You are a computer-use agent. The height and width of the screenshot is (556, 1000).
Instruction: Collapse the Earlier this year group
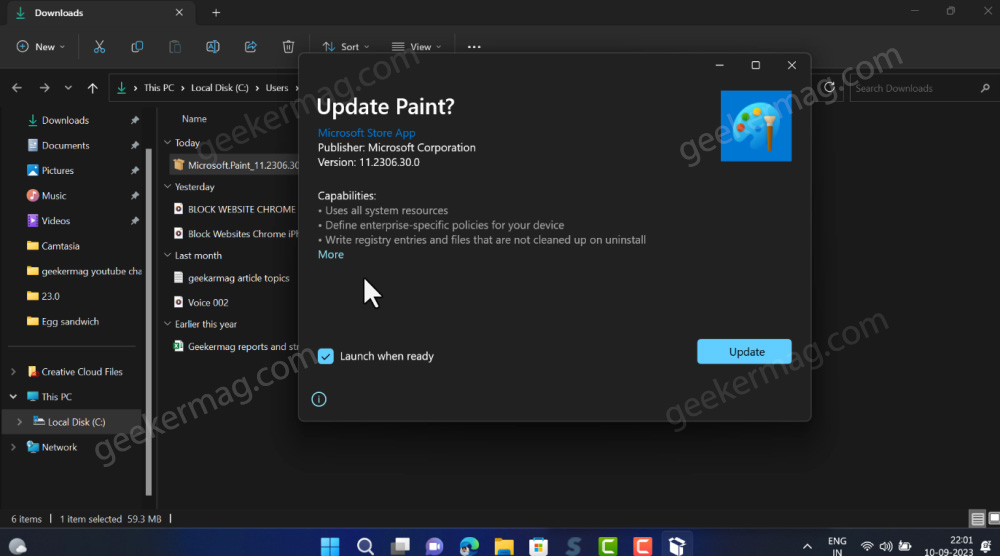click(168, 325)
